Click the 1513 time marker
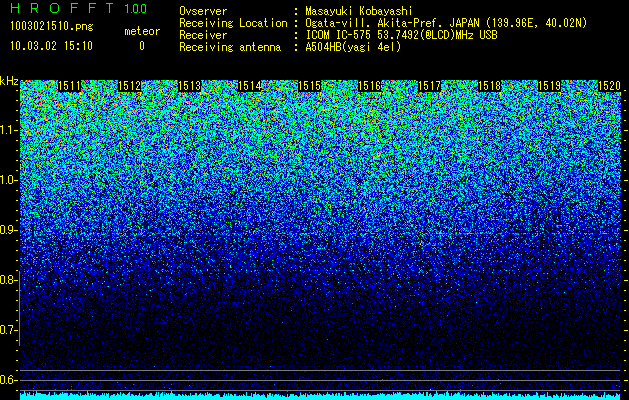This screenshot has width=629, height=400. pyautogui.click(x=189, y=86)
